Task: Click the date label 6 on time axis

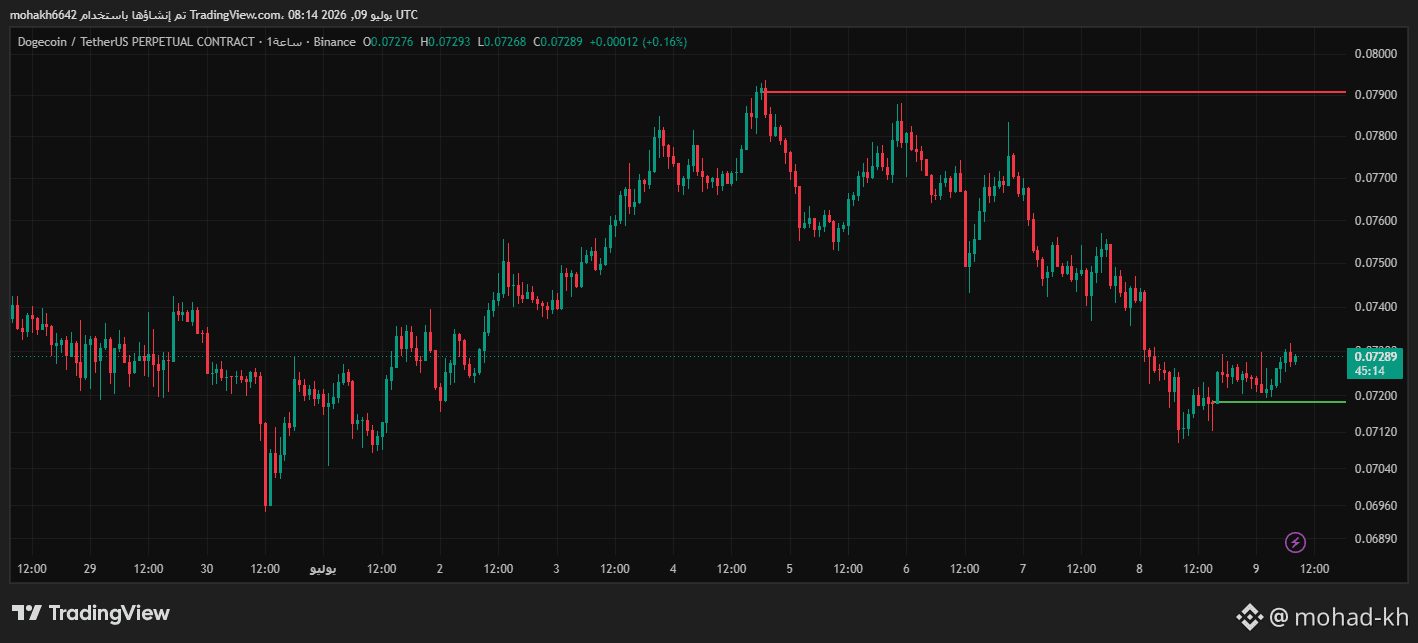Action: pos(906,569)
